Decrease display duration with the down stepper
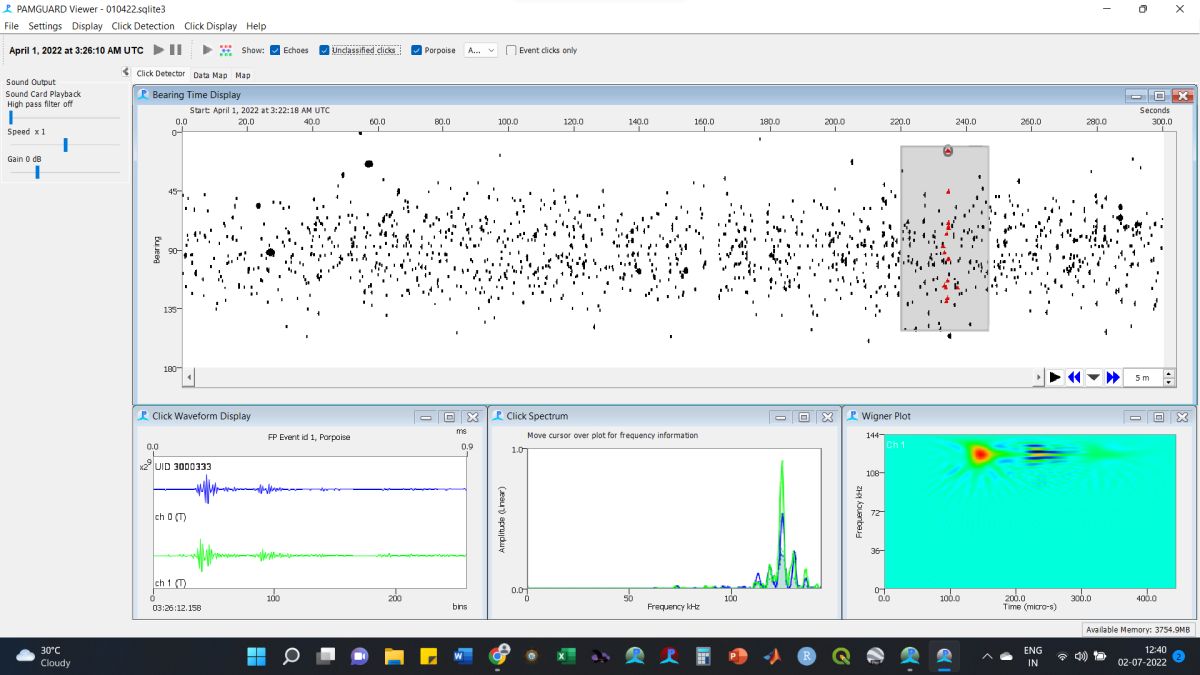1200x675 pixels. pos(1169,382)
